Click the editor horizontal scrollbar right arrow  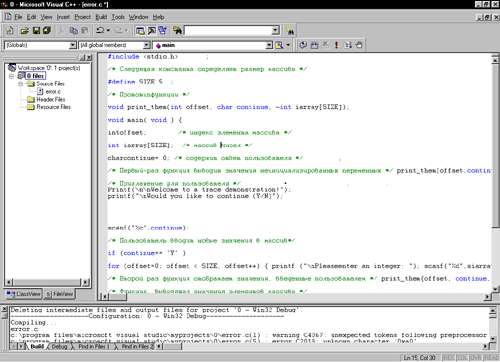click(487, 296)
